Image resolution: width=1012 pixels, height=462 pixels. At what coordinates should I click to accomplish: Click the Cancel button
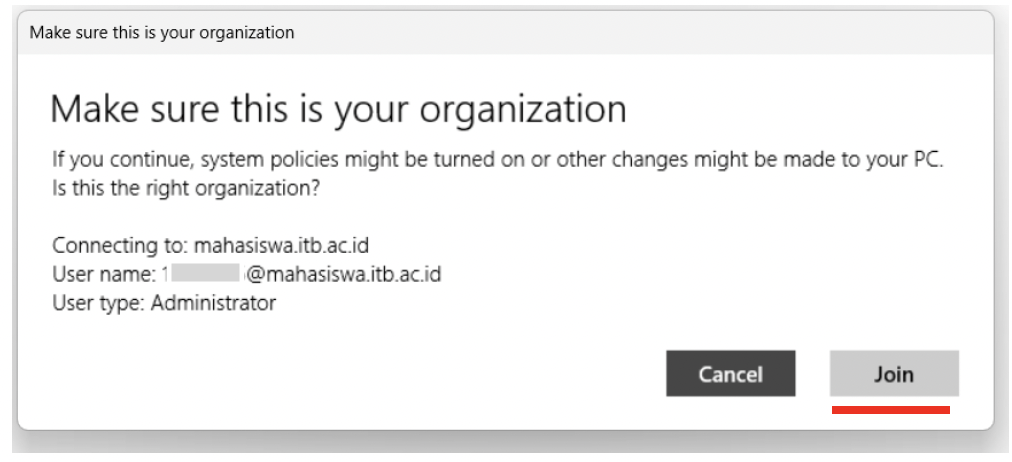(x=731, y=374)
